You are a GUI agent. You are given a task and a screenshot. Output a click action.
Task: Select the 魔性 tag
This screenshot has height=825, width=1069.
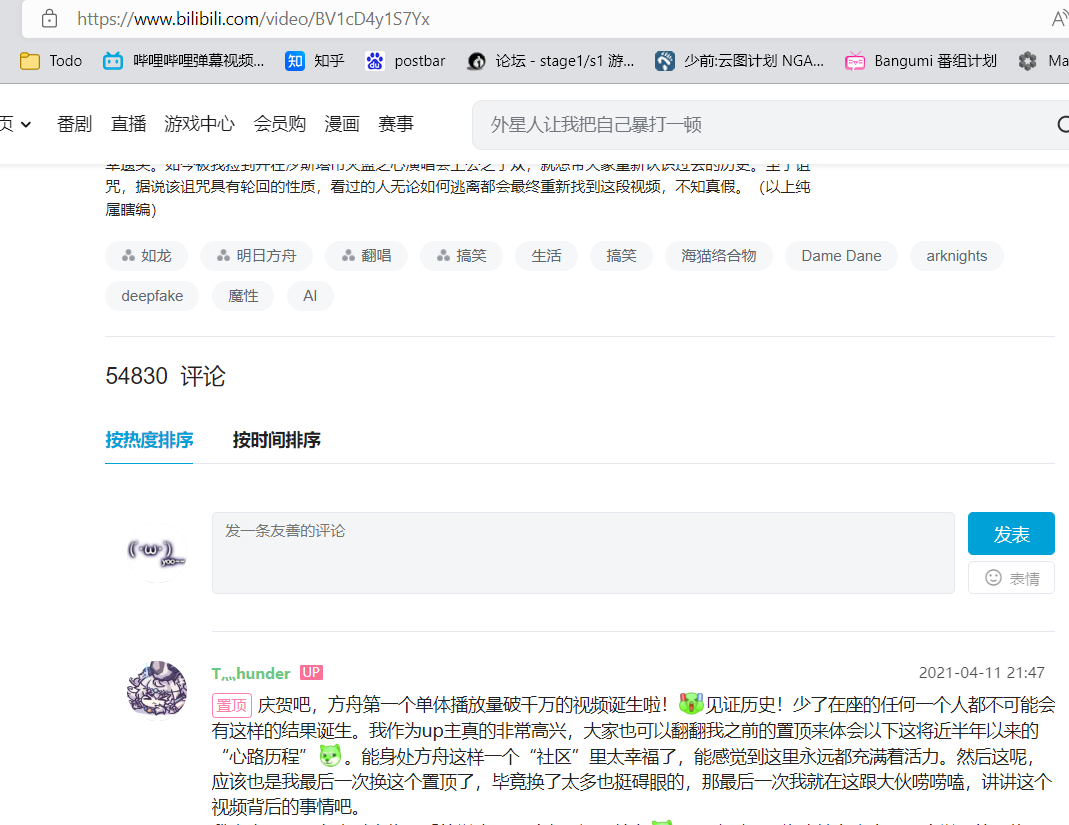[243, 296]
